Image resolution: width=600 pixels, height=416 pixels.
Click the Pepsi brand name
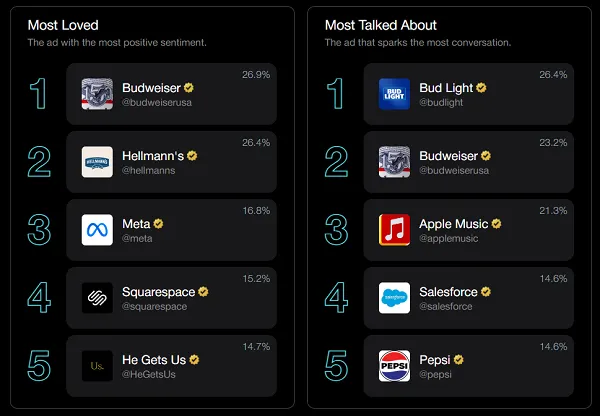coord(435,360)
